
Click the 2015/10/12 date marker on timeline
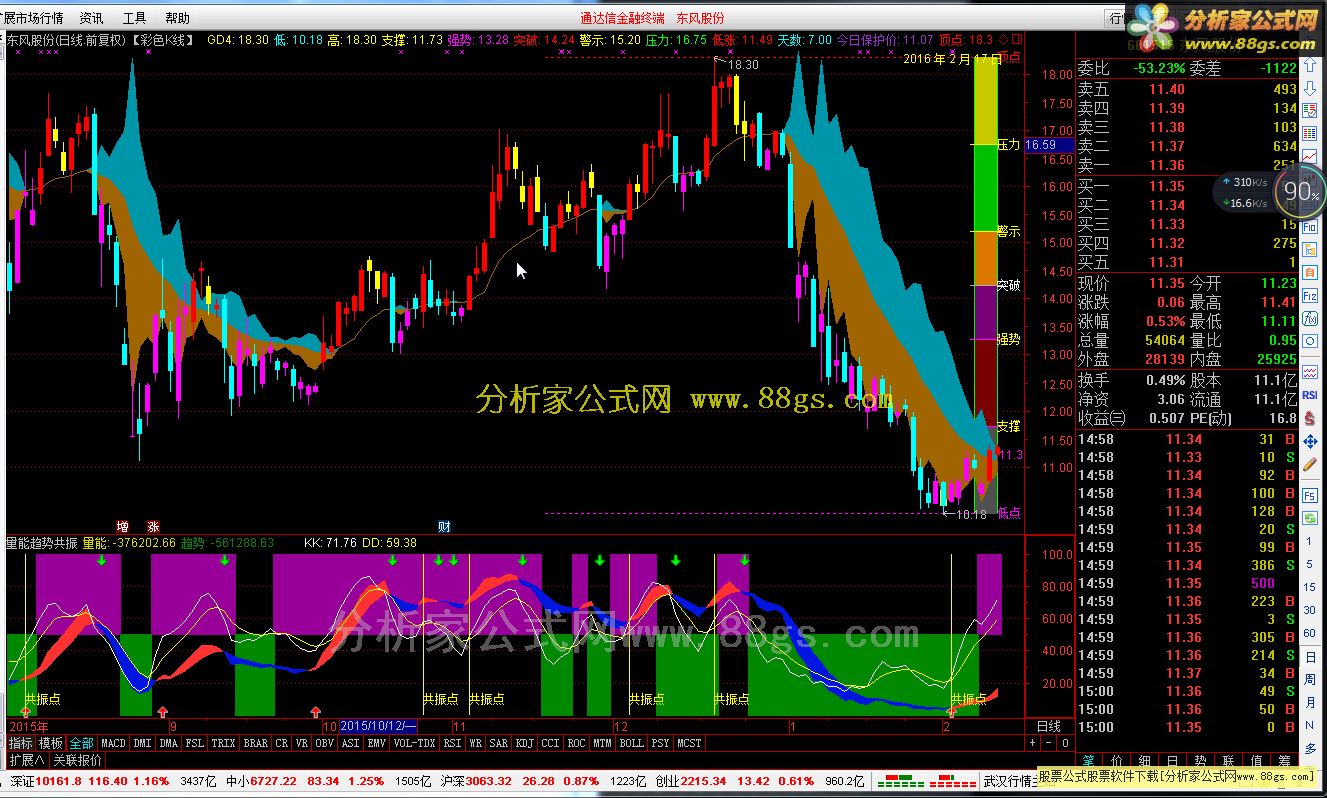point(378,725)
